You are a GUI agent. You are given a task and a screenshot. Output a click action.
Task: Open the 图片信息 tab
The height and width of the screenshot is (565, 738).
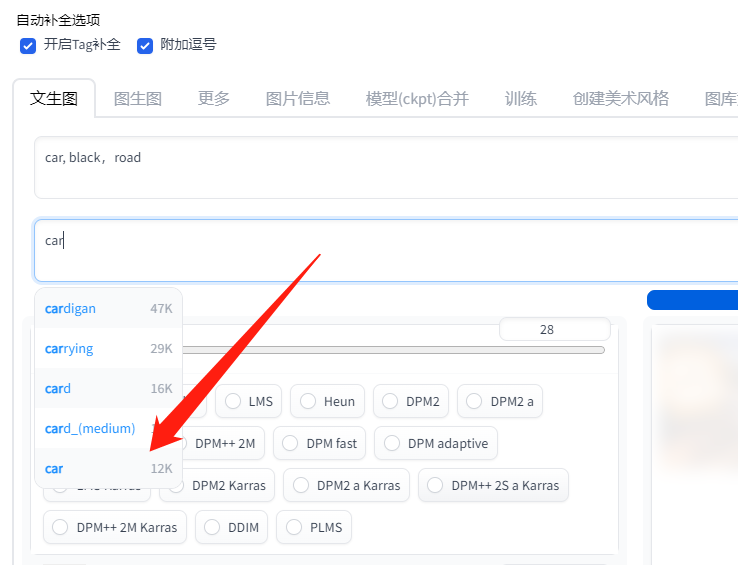point(297,98)
